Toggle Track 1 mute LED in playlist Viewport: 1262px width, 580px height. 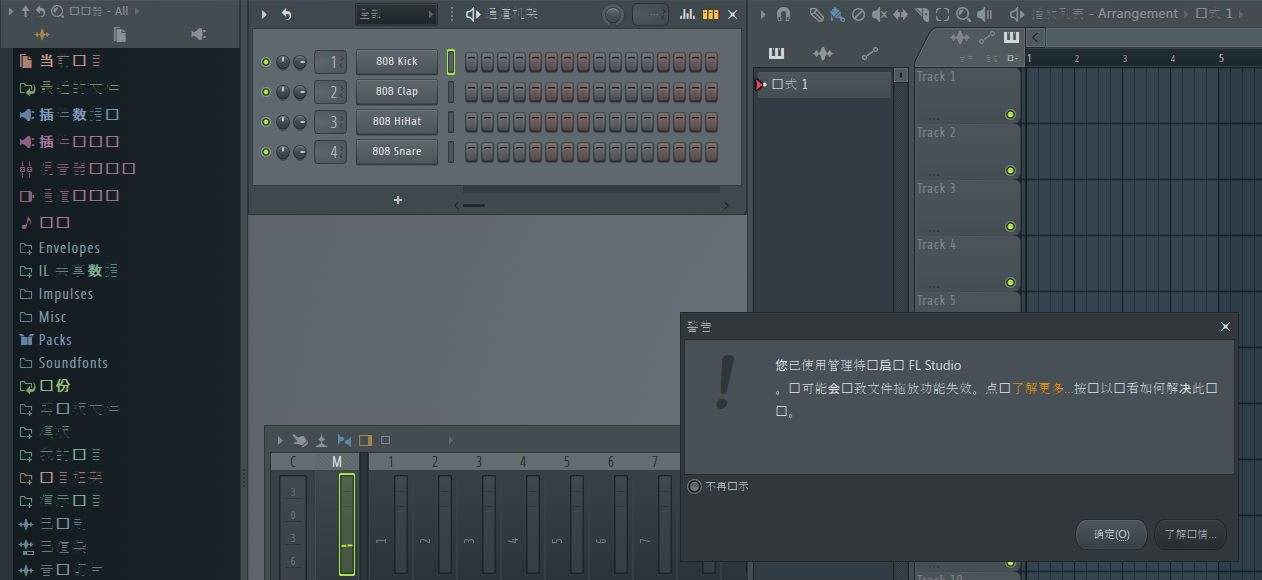coord(1010,115)
